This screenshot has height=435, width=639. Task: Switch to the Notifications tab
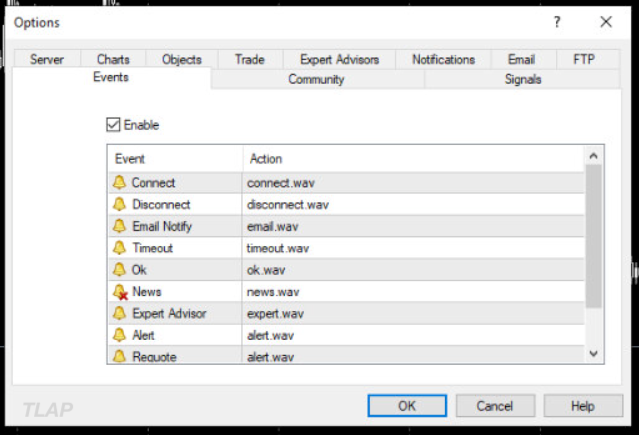(x=443, y=60)
